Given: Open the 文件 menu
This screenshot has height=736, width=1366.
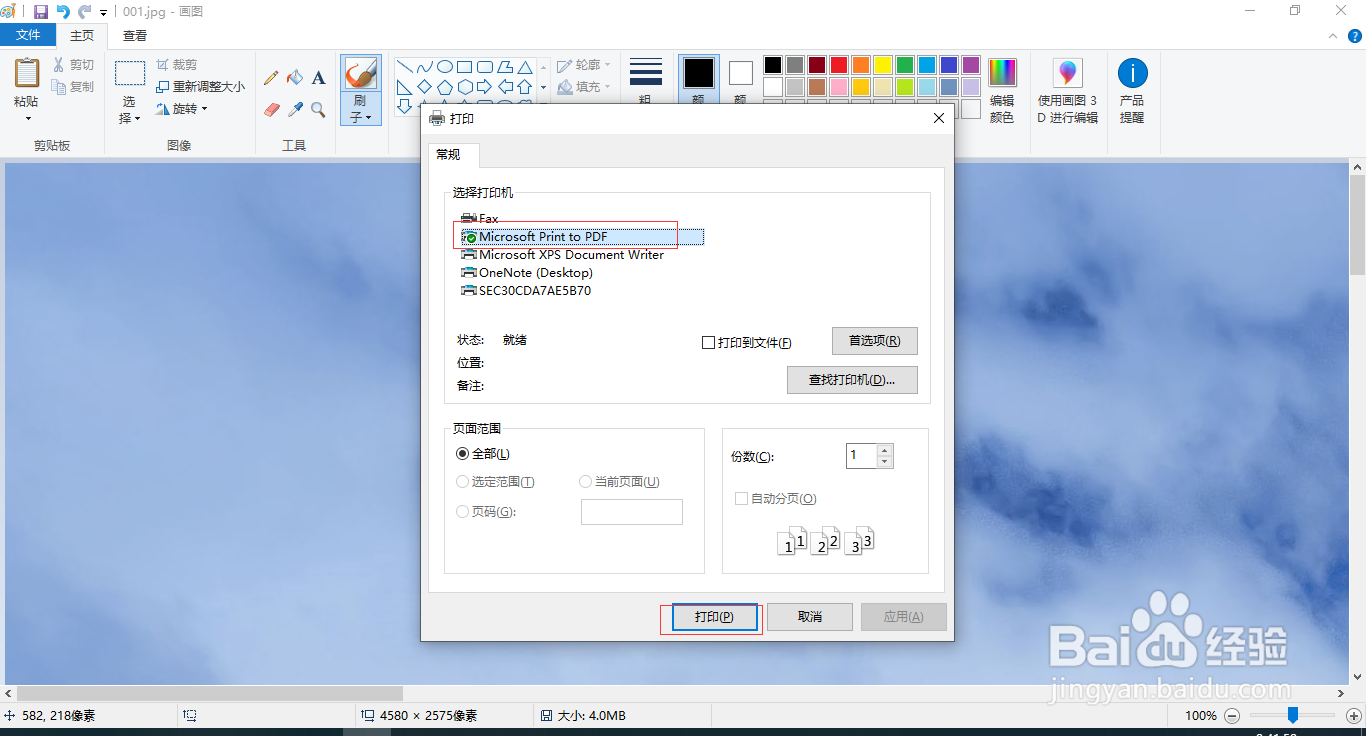Looking at the screenshot, I should coord(28,34).
